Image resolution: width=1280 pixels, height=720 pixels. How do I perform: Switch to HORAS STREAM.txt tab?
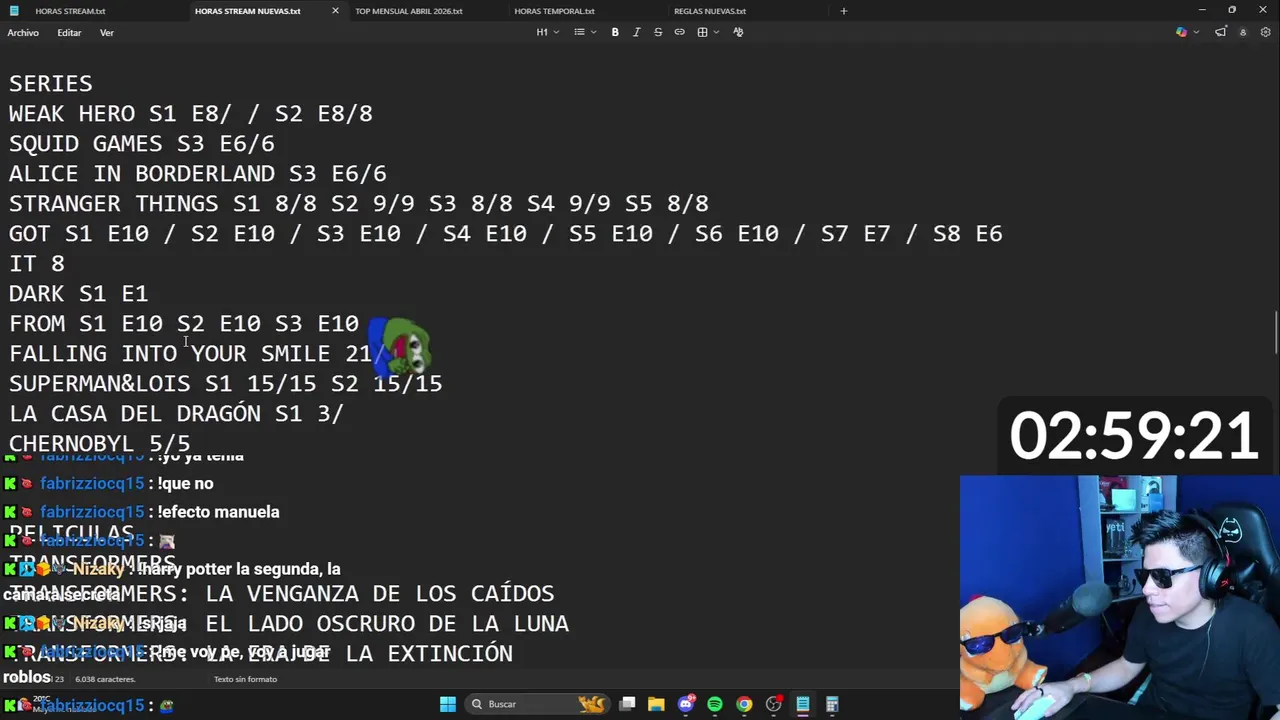coord(70,11)
